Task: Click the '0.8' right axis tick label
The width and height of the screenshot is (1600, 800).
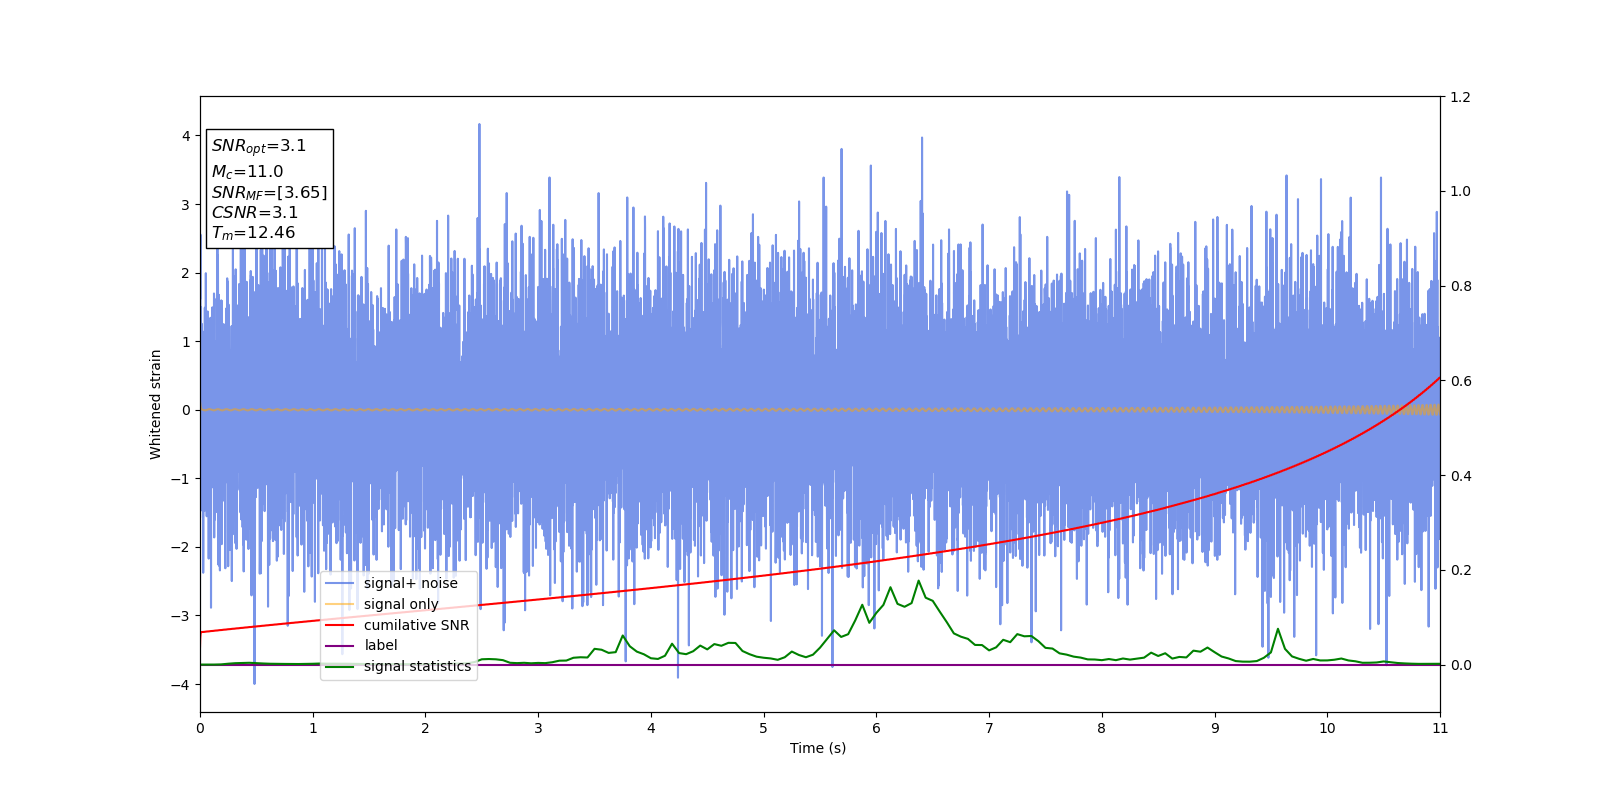Action: coord(1460,286)
